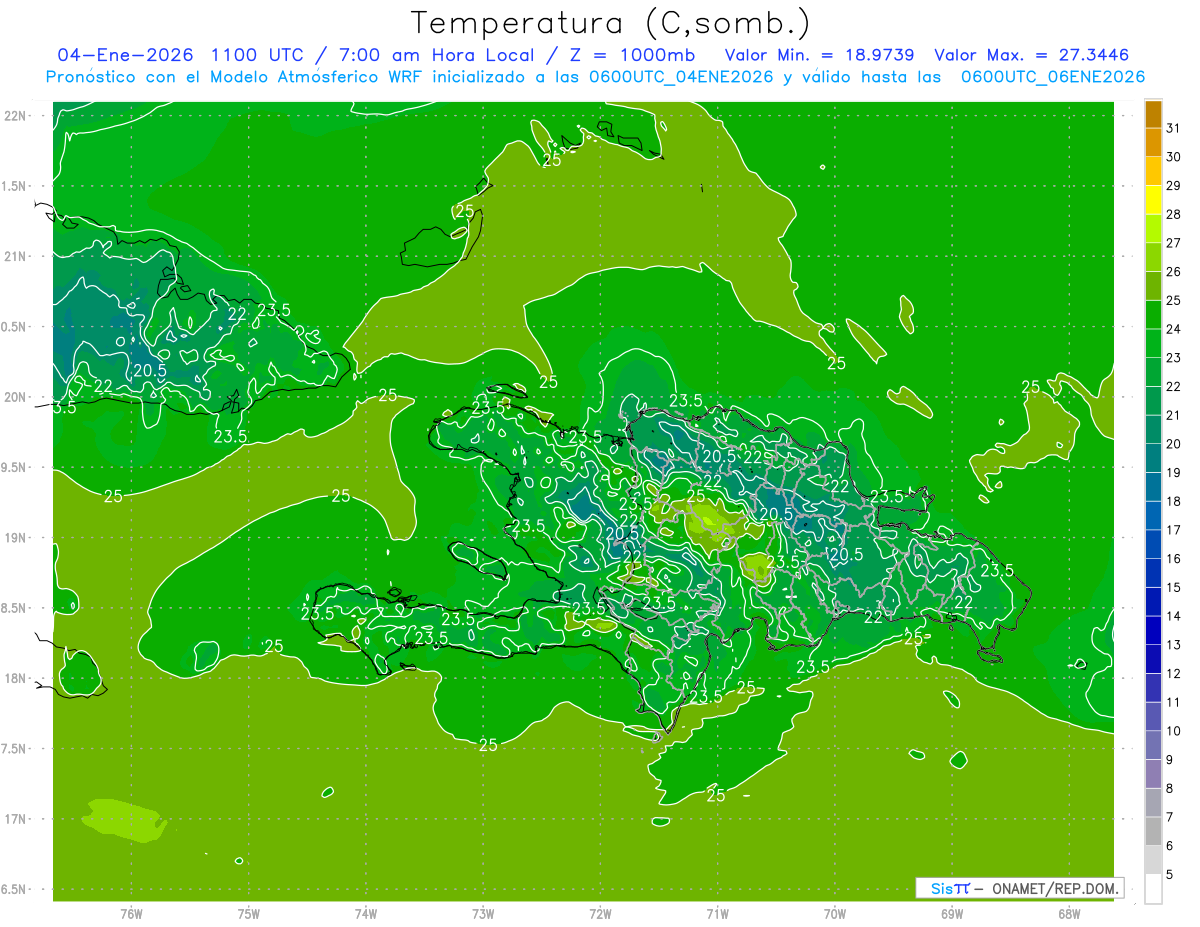Click the colorbar label '31'
This screenshot has width=1200, height=927.
[1173, 128]
